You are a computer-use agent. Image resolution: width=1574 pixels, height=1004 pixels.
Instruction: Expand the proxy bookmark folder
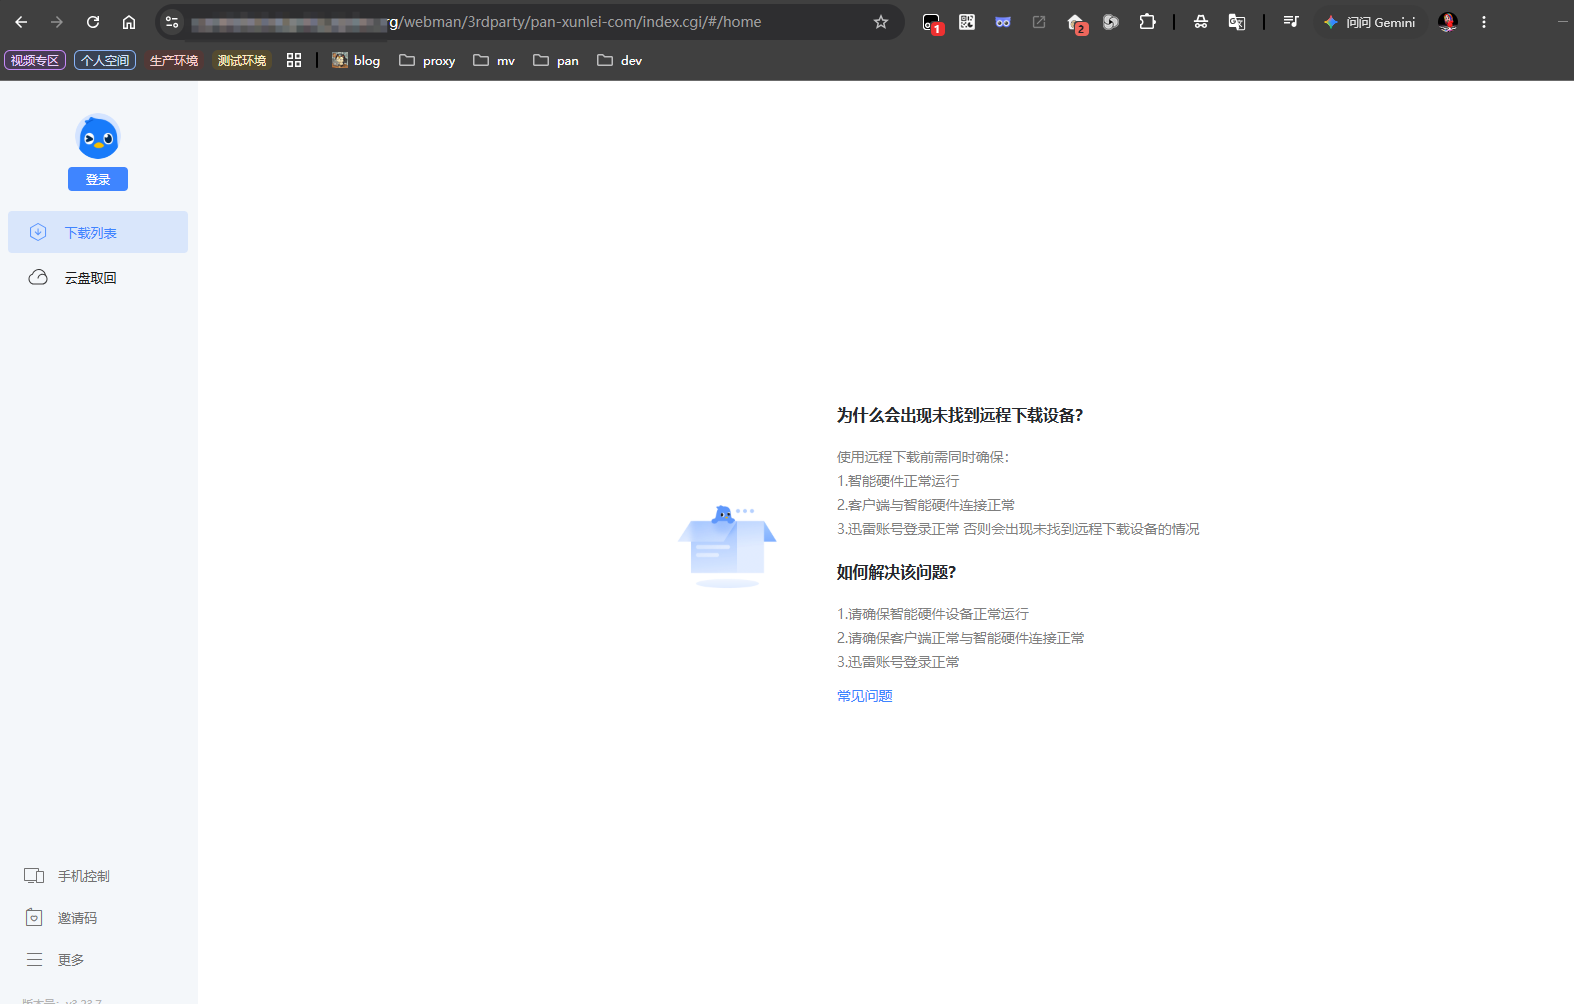tap(427, 60)
